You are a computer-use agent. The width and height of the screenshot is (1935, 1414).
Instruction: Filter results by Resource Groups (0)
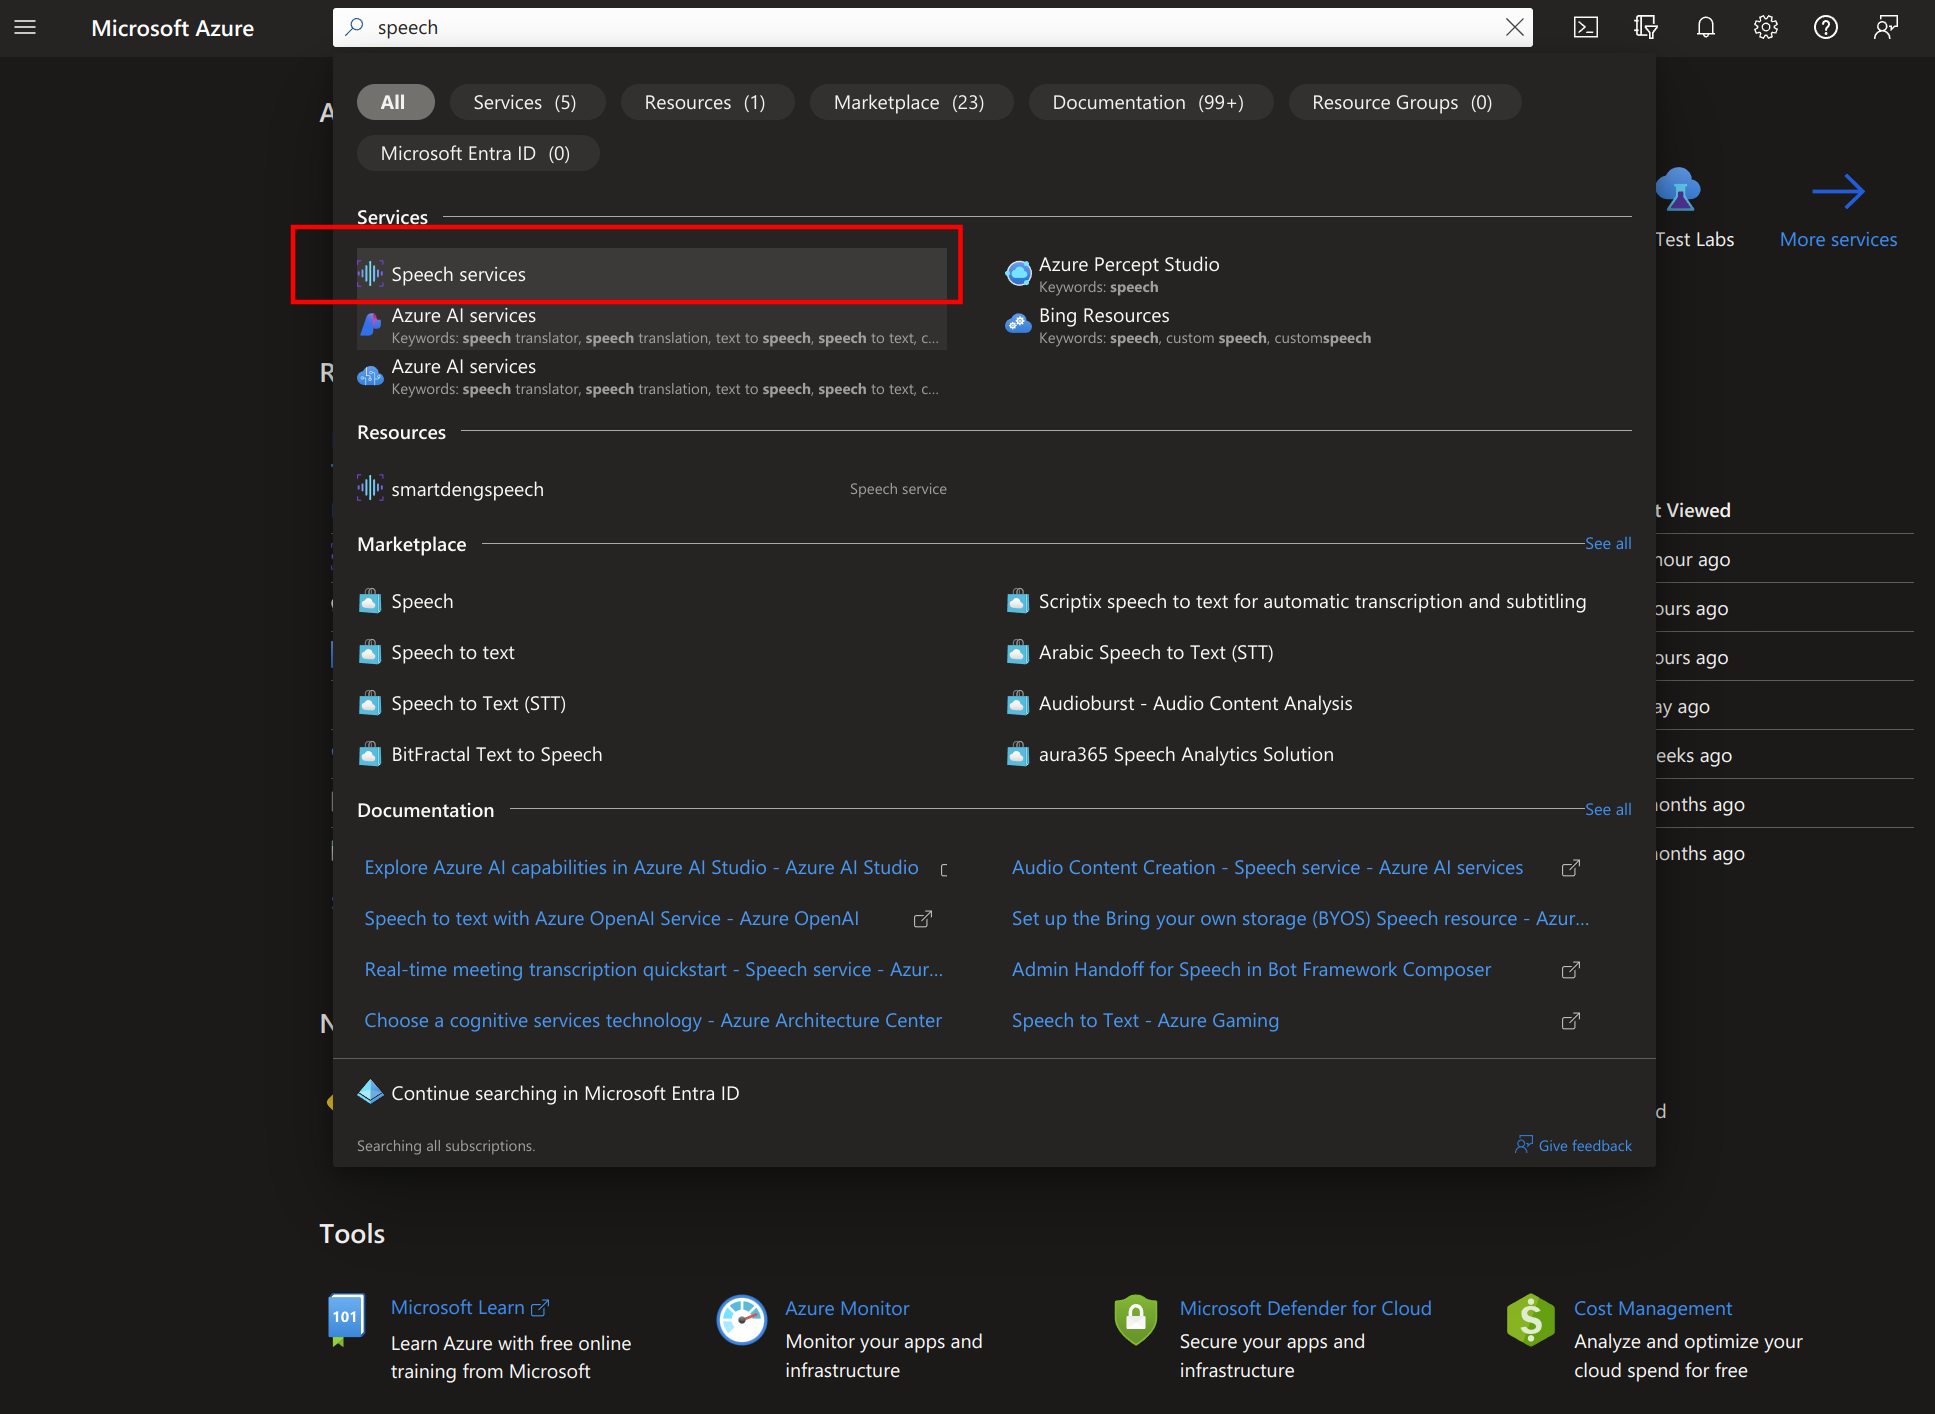1403,102
